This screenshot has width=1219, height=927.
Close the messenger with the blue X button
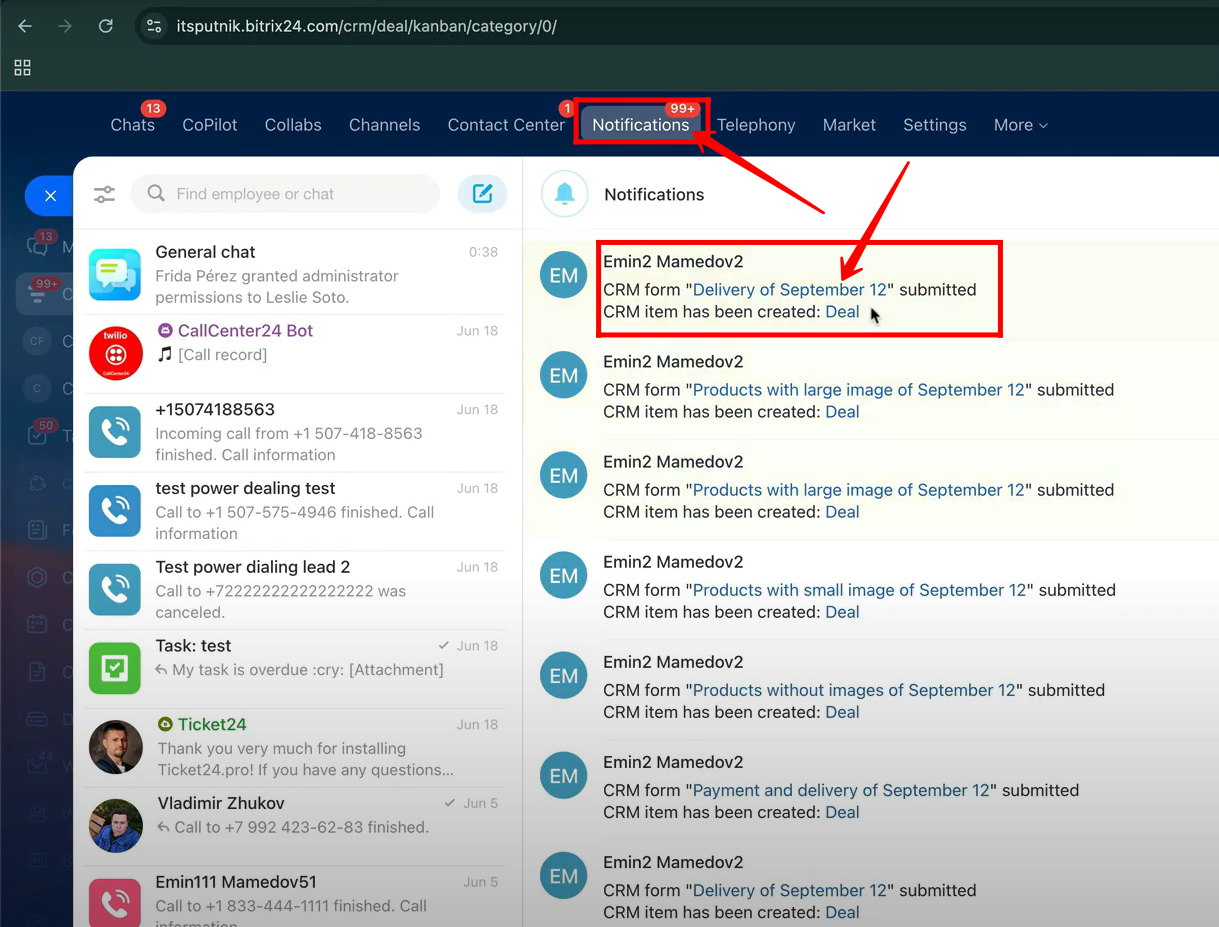[x=50, y=196]
